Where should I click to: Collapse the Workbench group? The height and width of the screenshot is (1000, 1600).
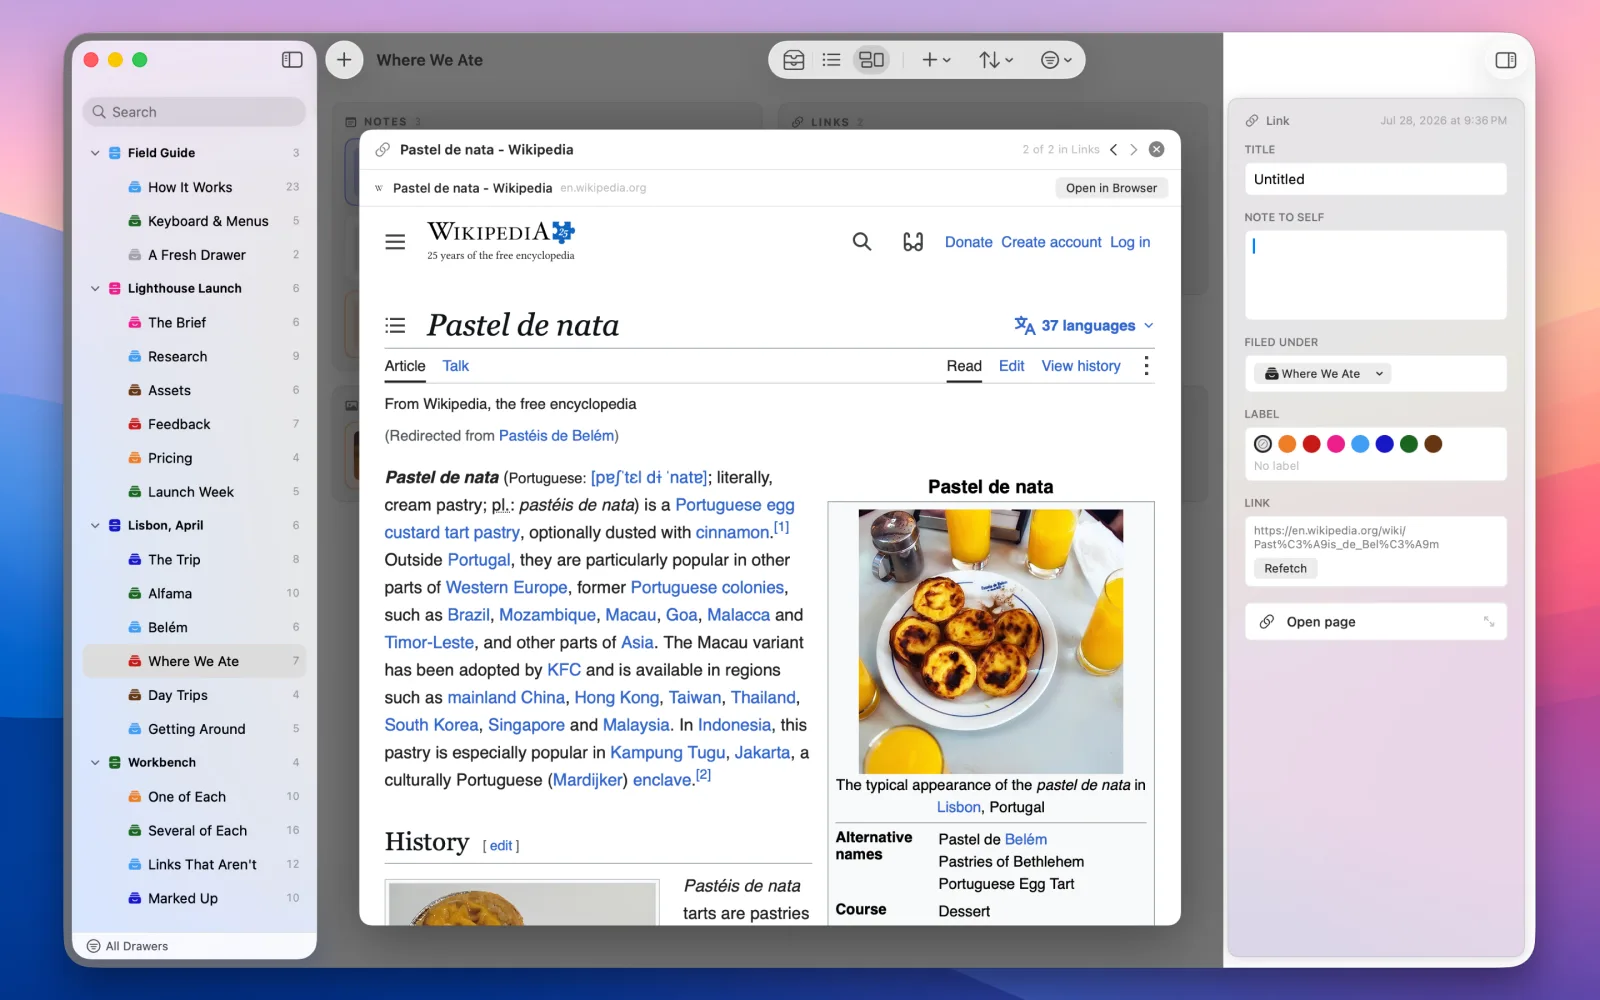point(95,762)
